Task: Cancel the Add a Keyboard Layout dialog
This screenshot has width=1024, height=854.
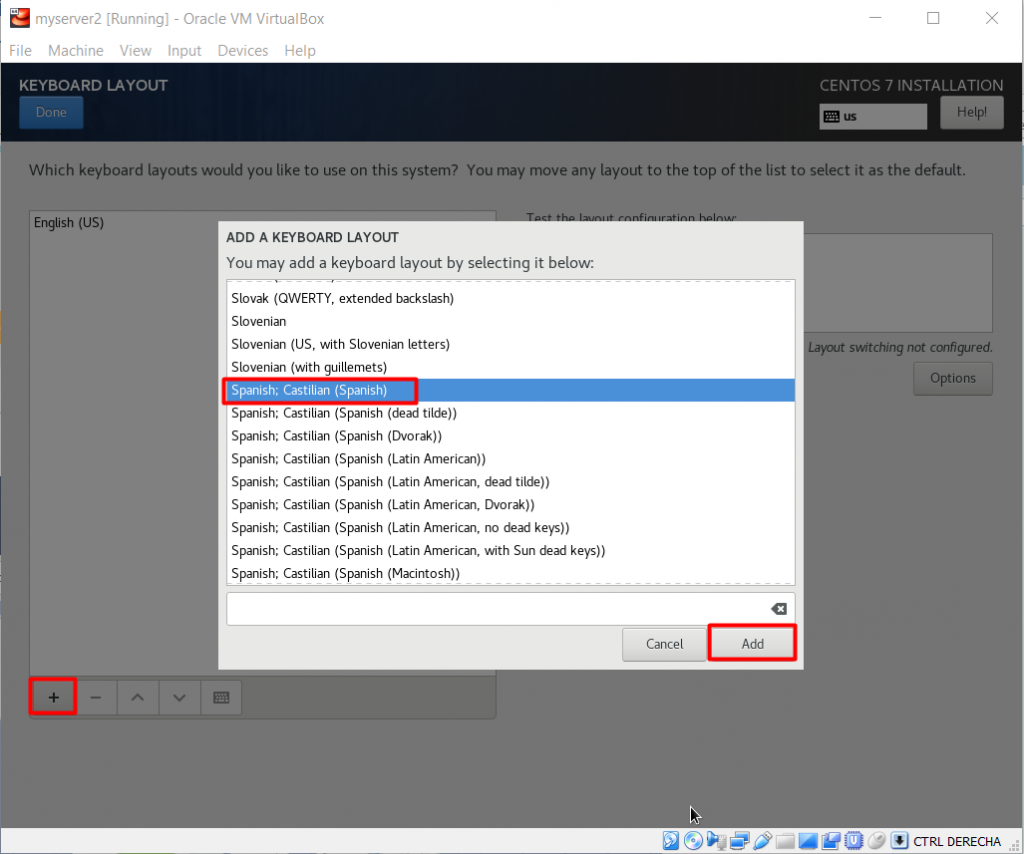Action: (x=664, y=644)
